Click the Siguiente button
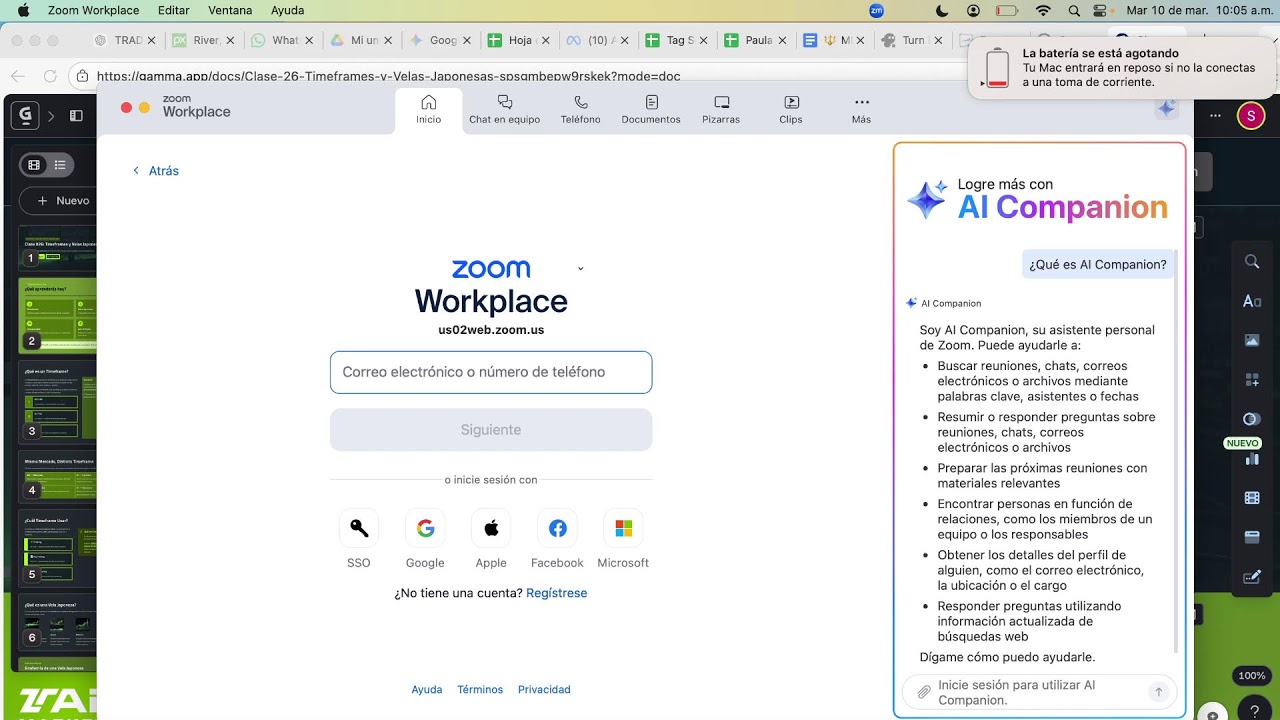The height and width of the screenshot is (720, 1280). point(491,430)
